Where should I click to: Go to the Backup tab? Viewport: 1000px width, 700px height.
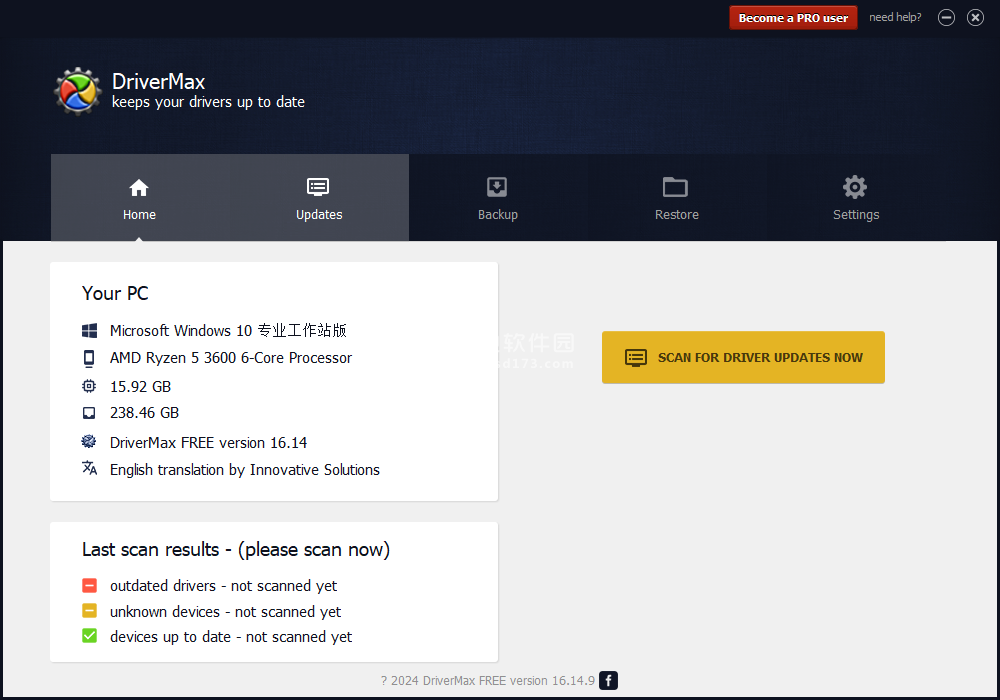[497, 198]
